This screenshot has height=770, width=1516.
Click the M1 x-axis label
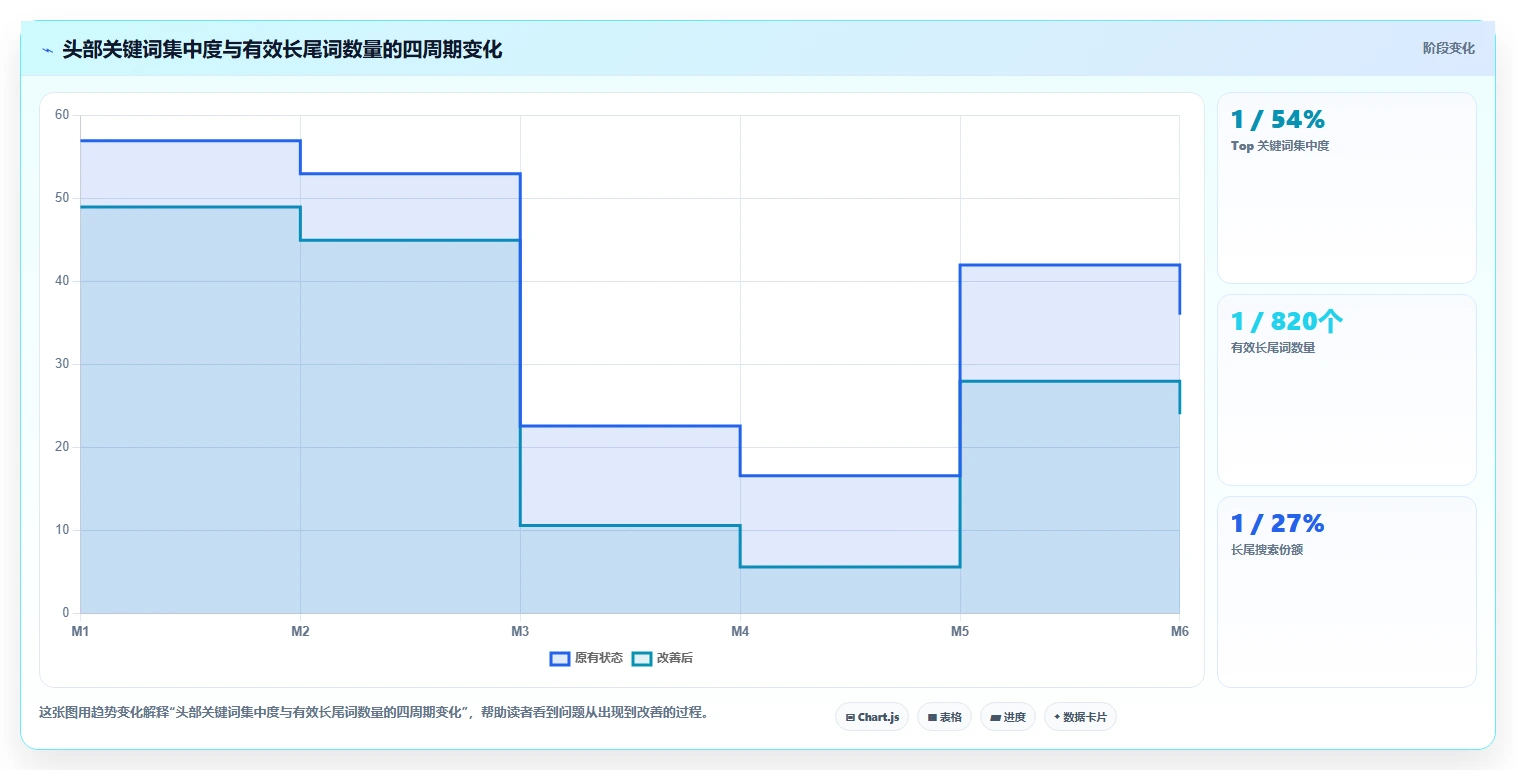pos(80,631)
